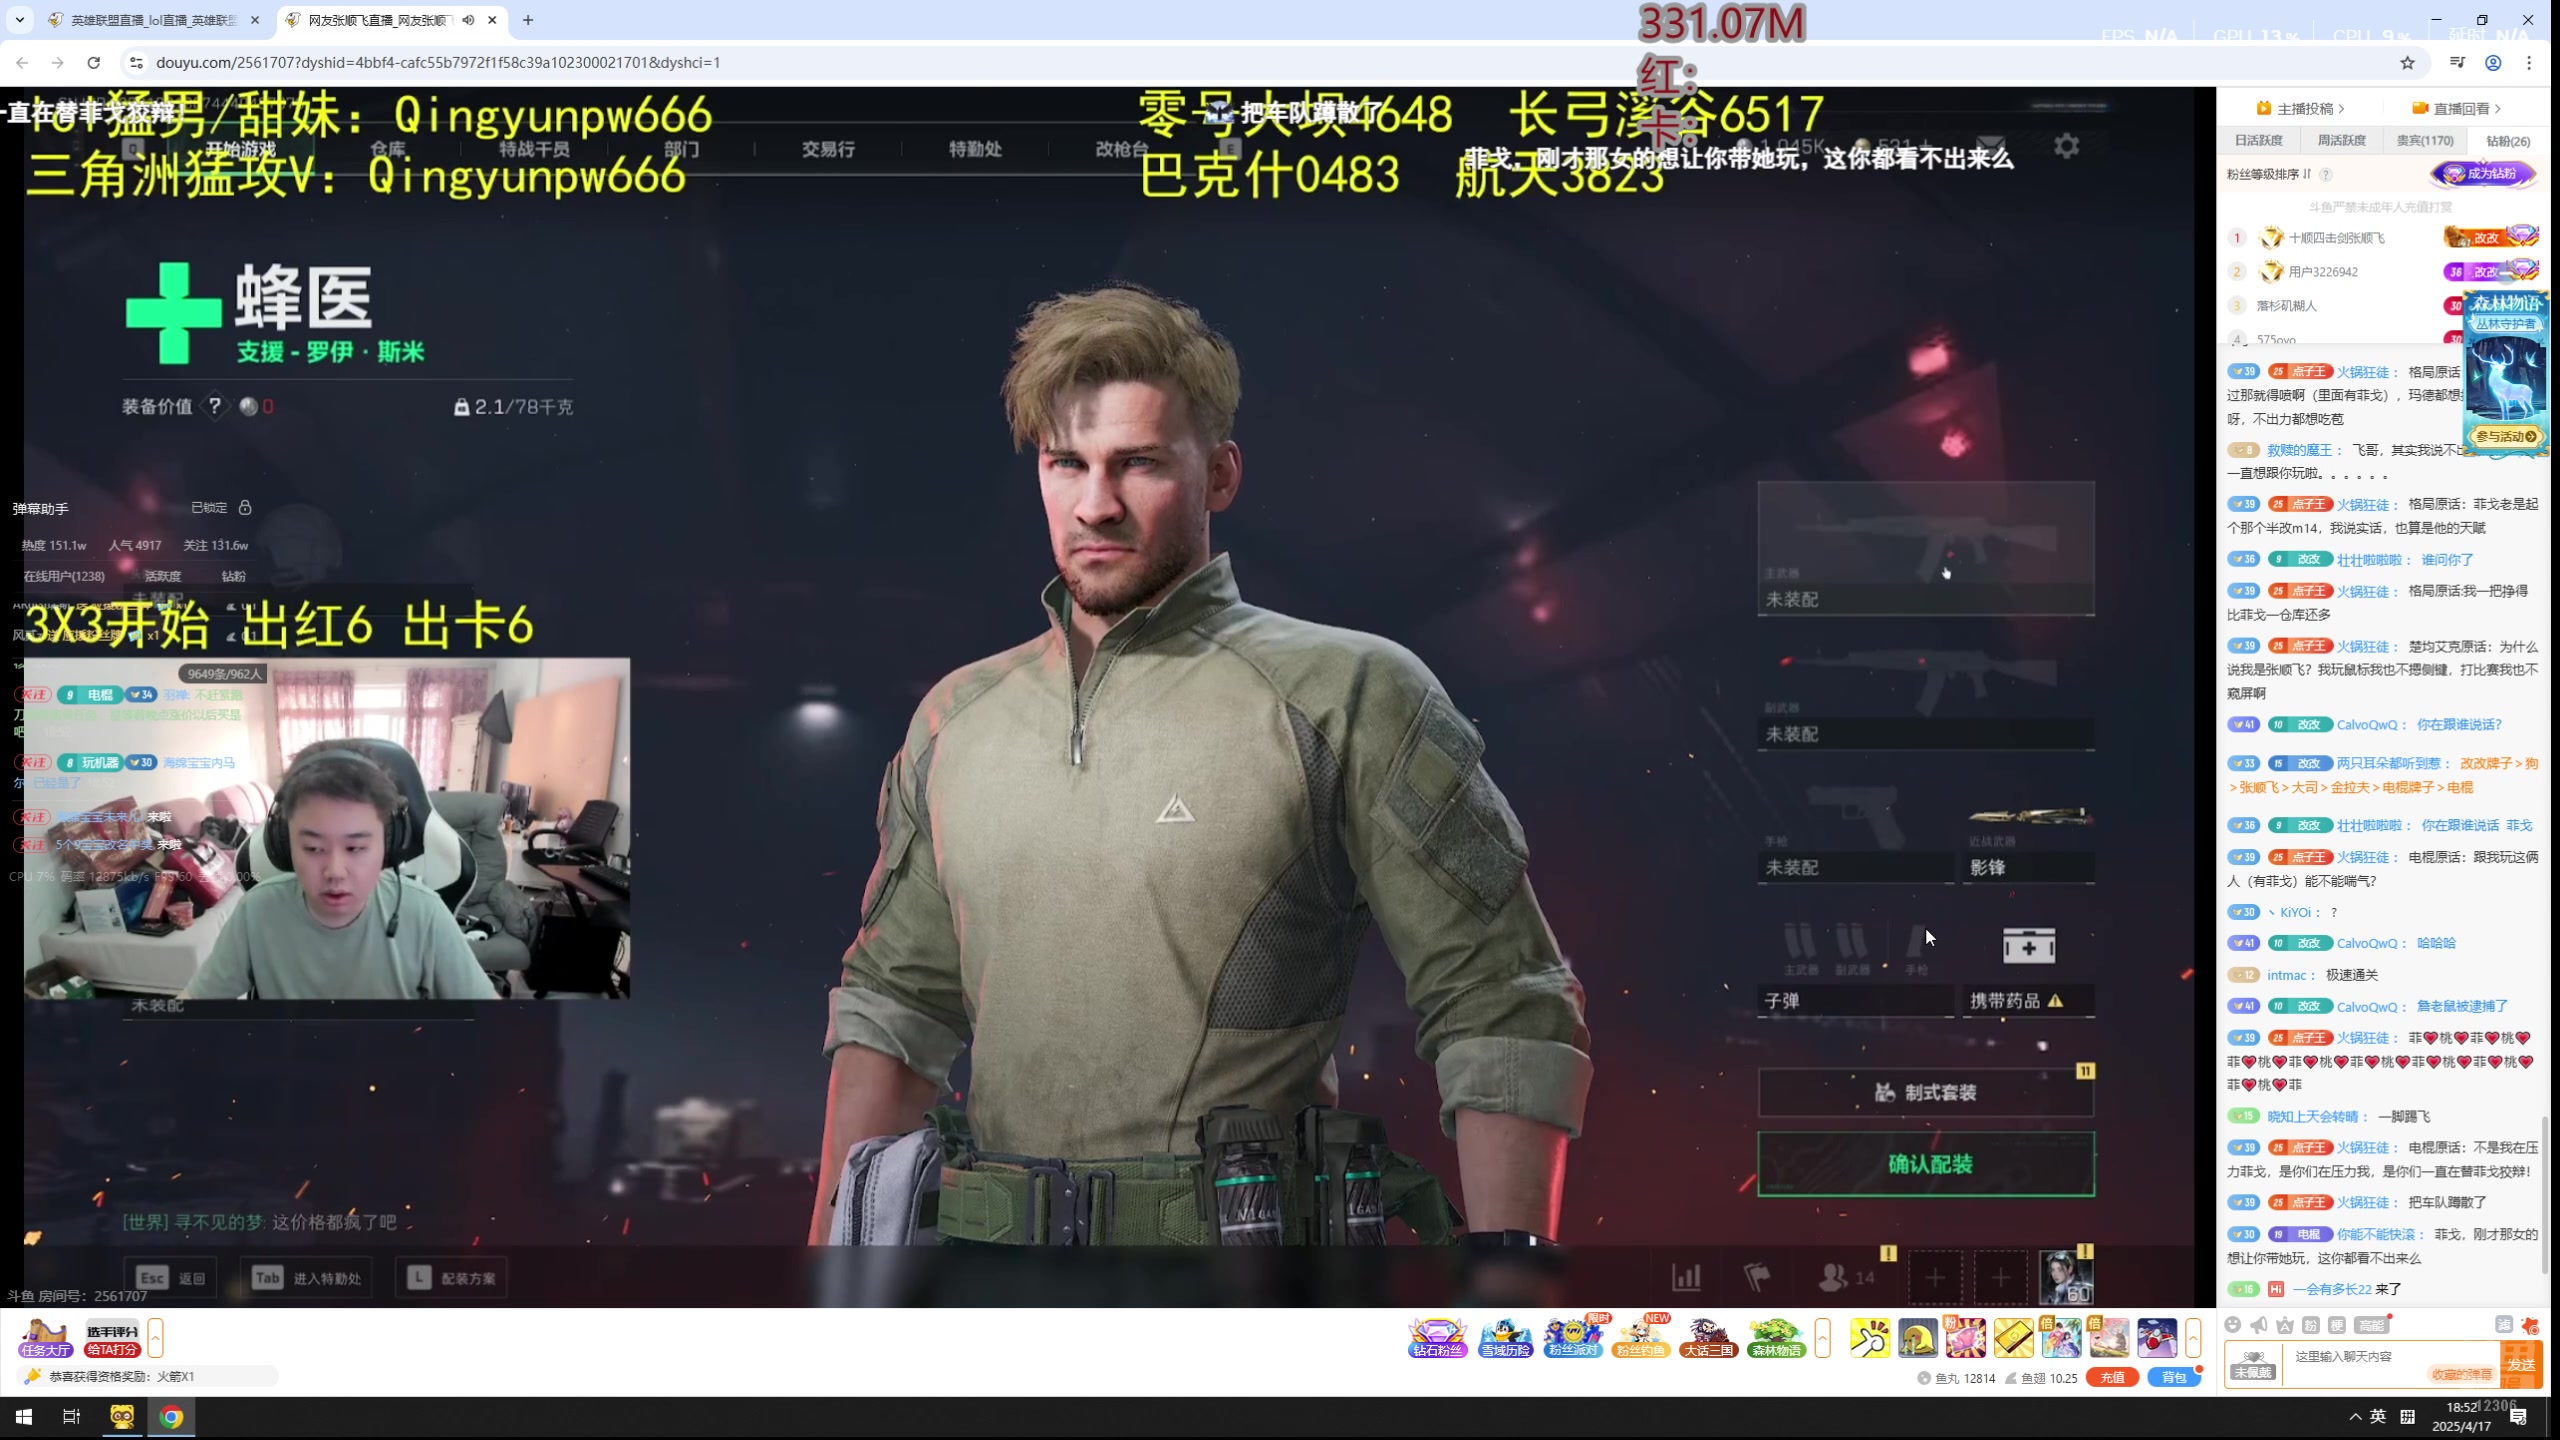2560x1440 pixels.
Task: Open the 森林物语 activity icon
Action: click(1776, 1338)
